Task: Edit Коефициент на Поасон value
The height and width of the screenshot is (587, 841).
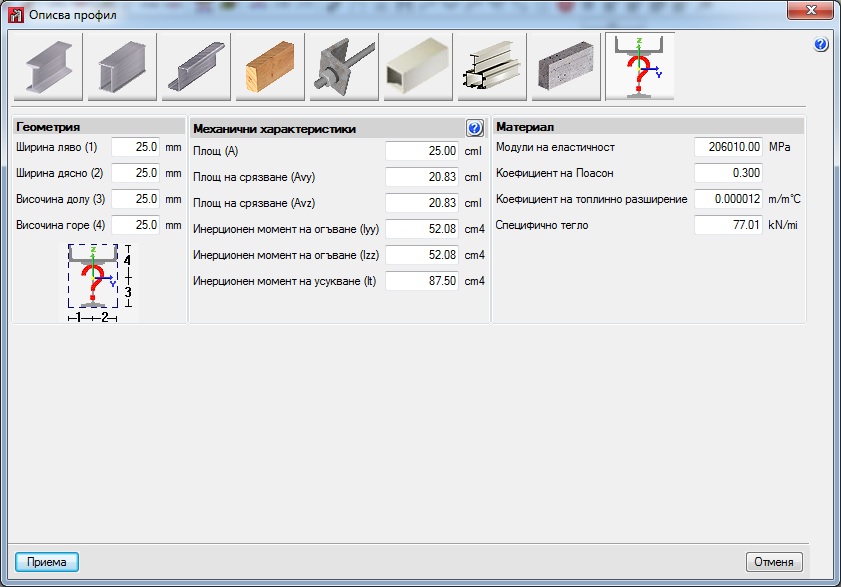Action: 728,173
